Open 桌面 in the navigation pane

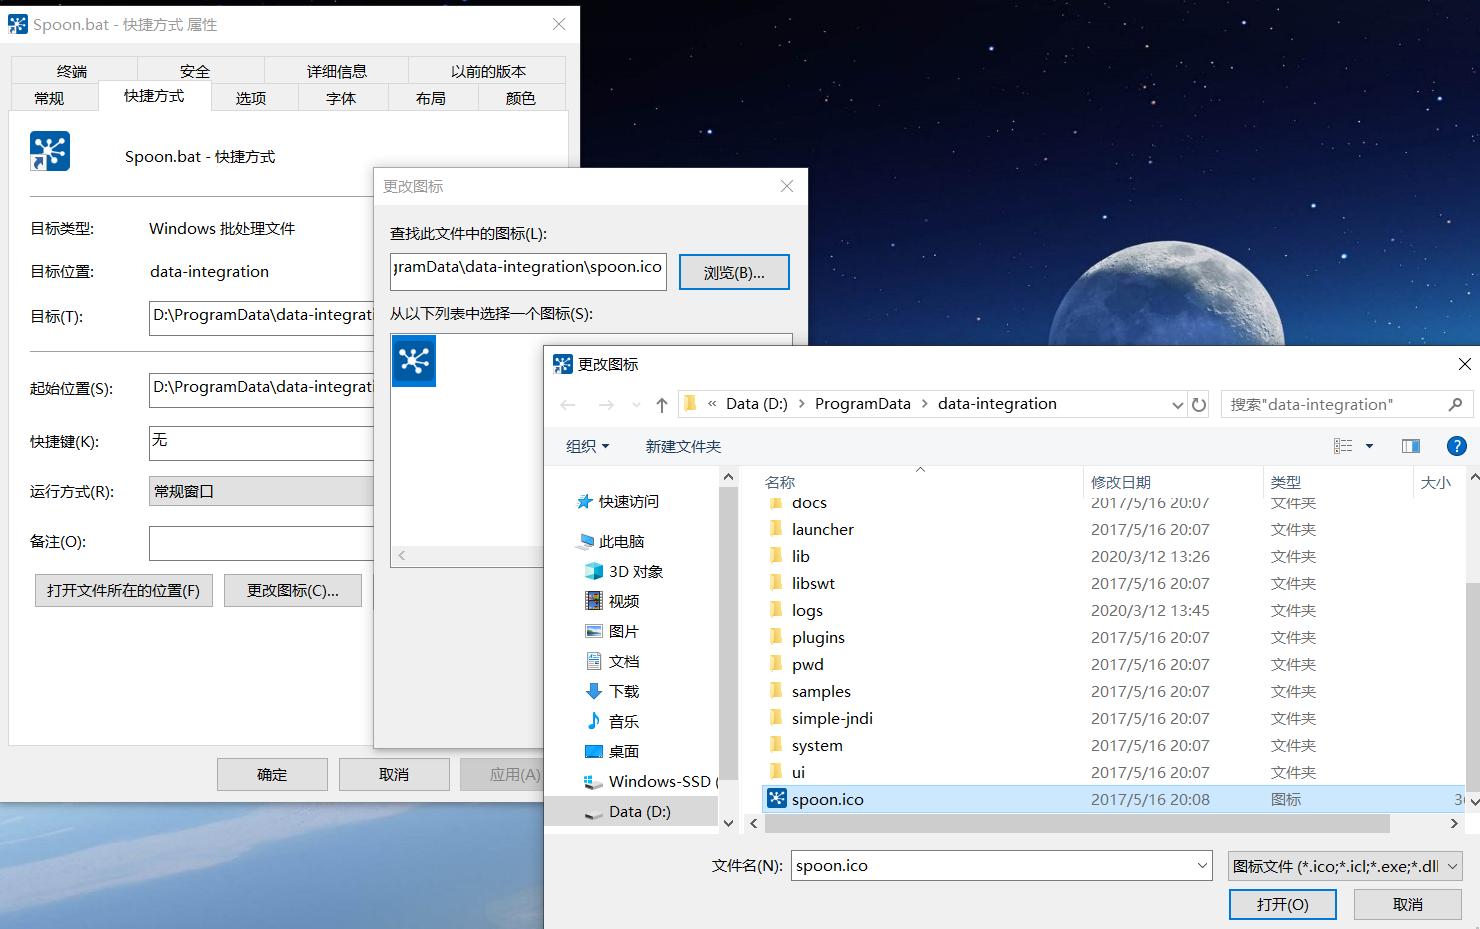point(612,751)
